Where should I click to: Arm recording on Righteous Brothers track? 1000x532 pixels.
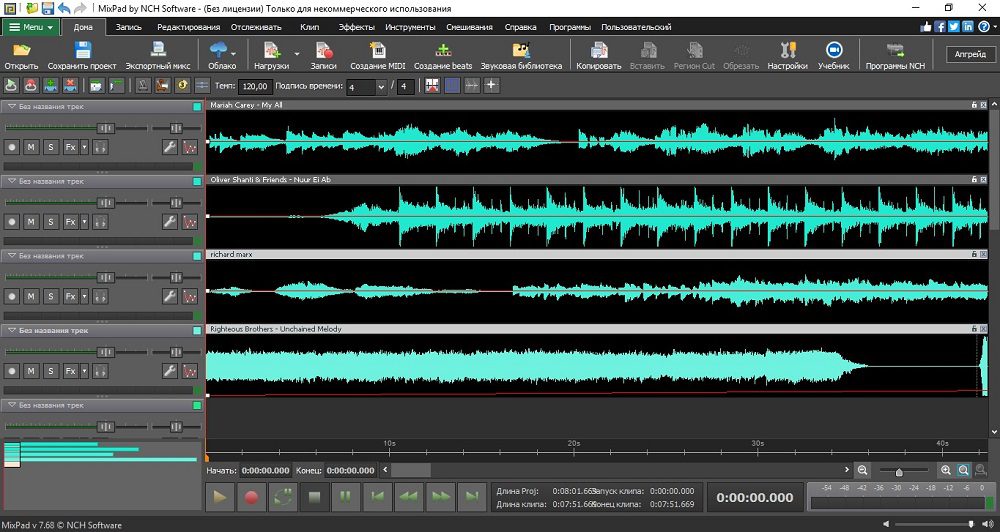click(11, 371)
